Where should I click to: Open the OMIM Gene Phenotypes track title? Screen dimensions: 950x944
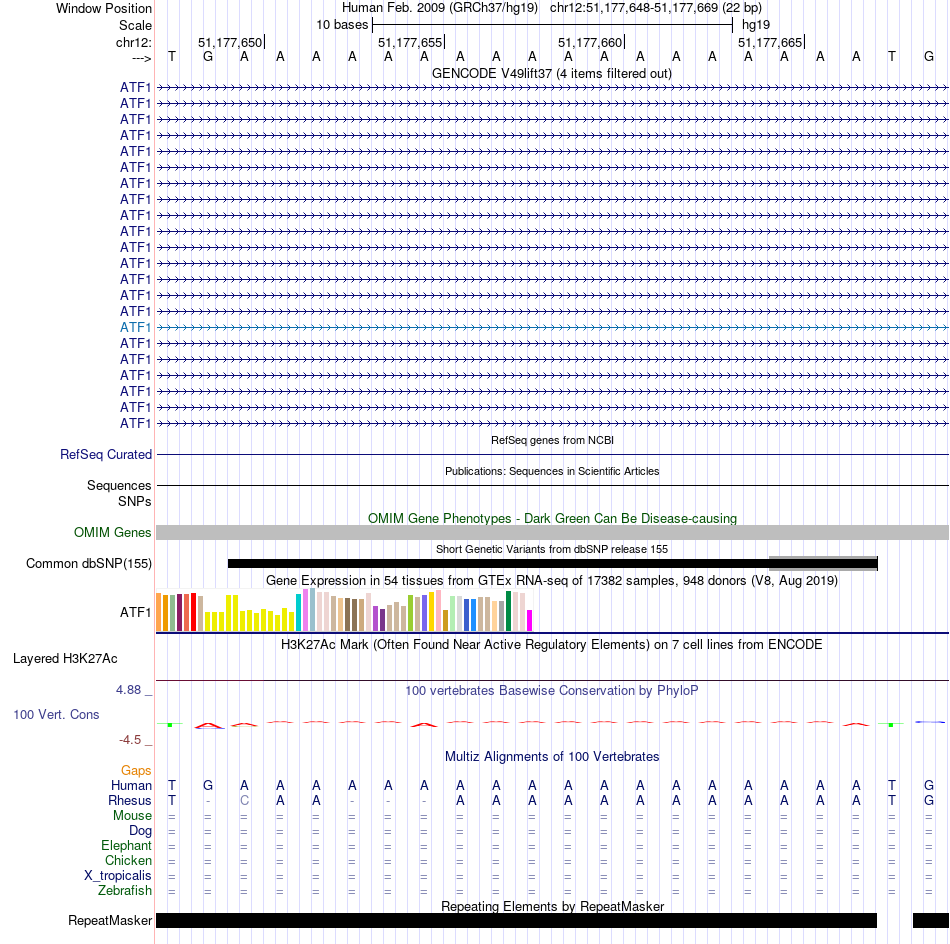pos(552,519)
